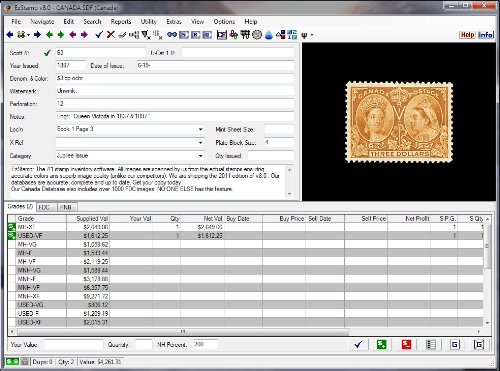Click the green plus sheet icon at bottom
Screen dimensions: 500x371
[x=382, y=344]
